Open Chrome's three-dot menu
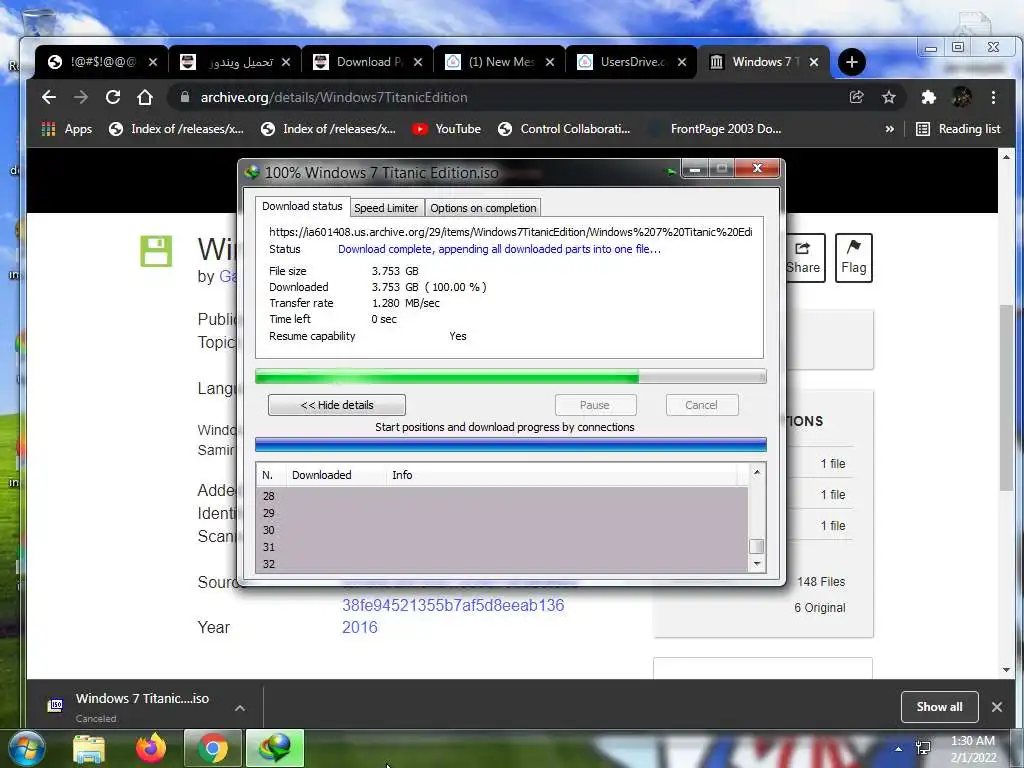Screen dimensions: 1024x768 (x=993, y=97)
